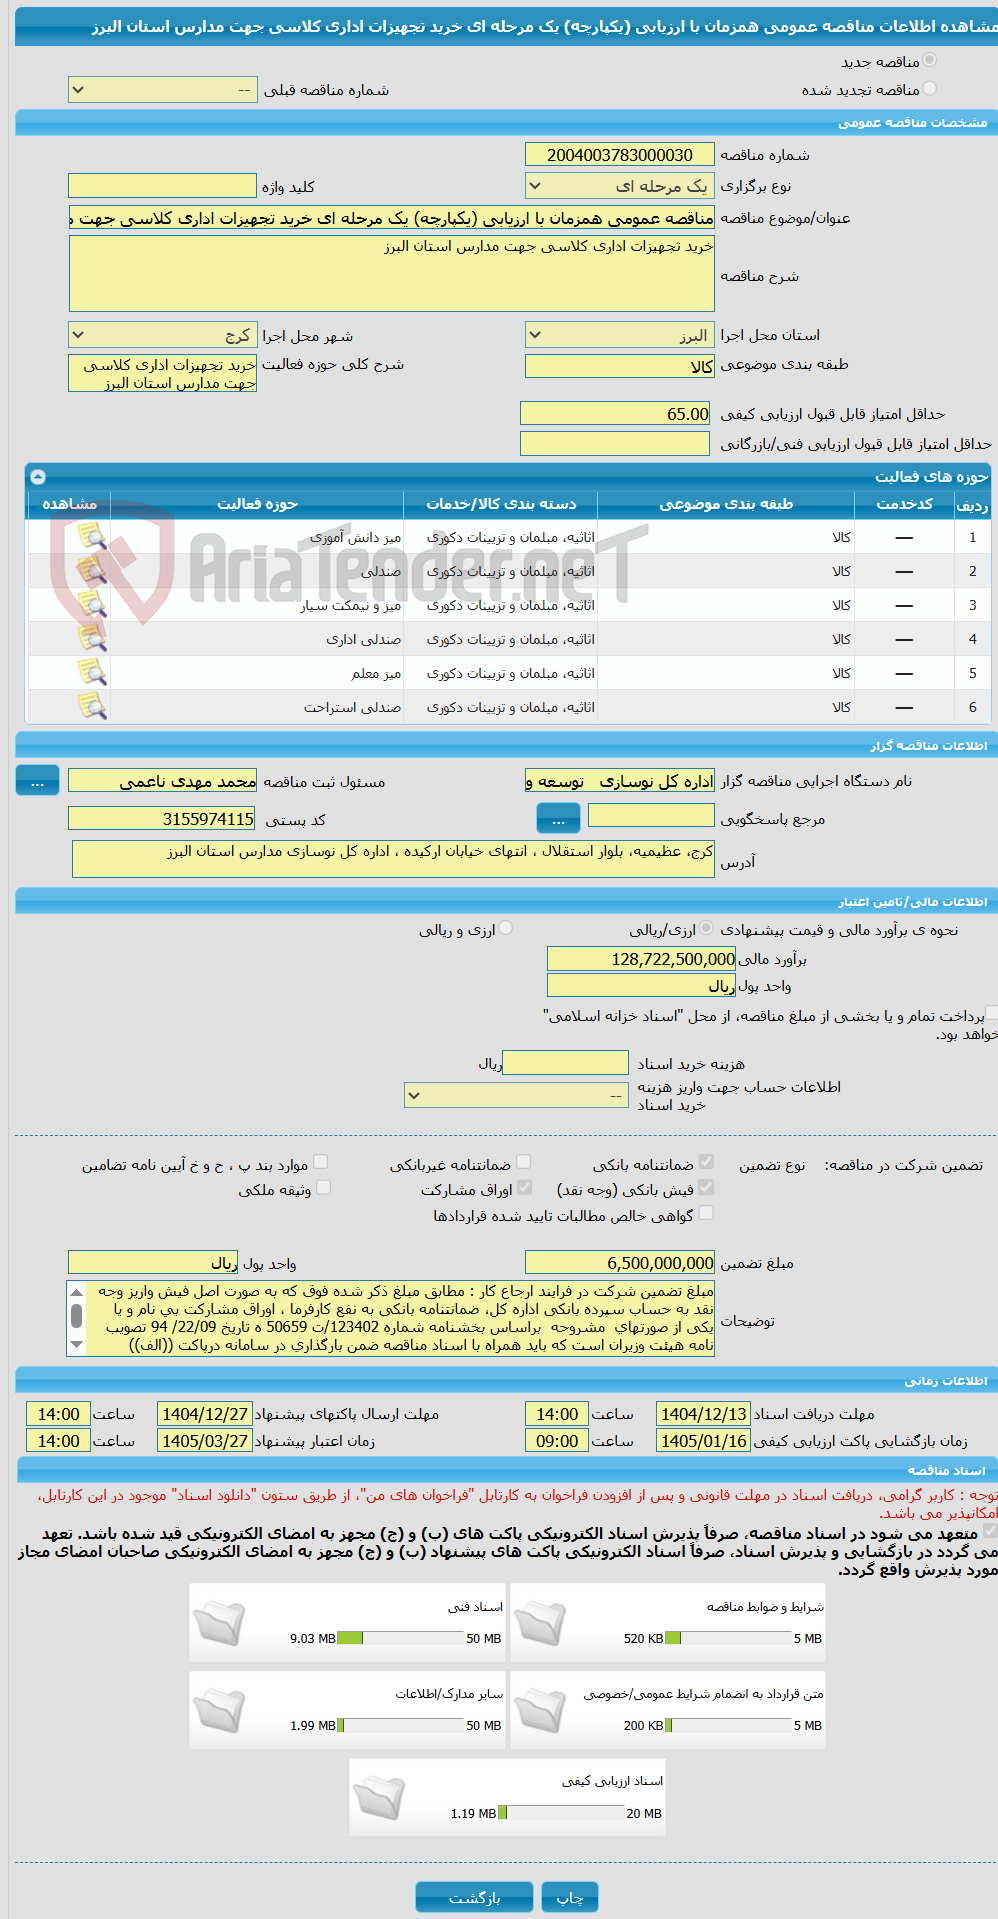The width and height of the screenshot is (998, 1919).
Task: Toggle گواهی خالص مطالبات checkbox
Action: pos(706,1213)
